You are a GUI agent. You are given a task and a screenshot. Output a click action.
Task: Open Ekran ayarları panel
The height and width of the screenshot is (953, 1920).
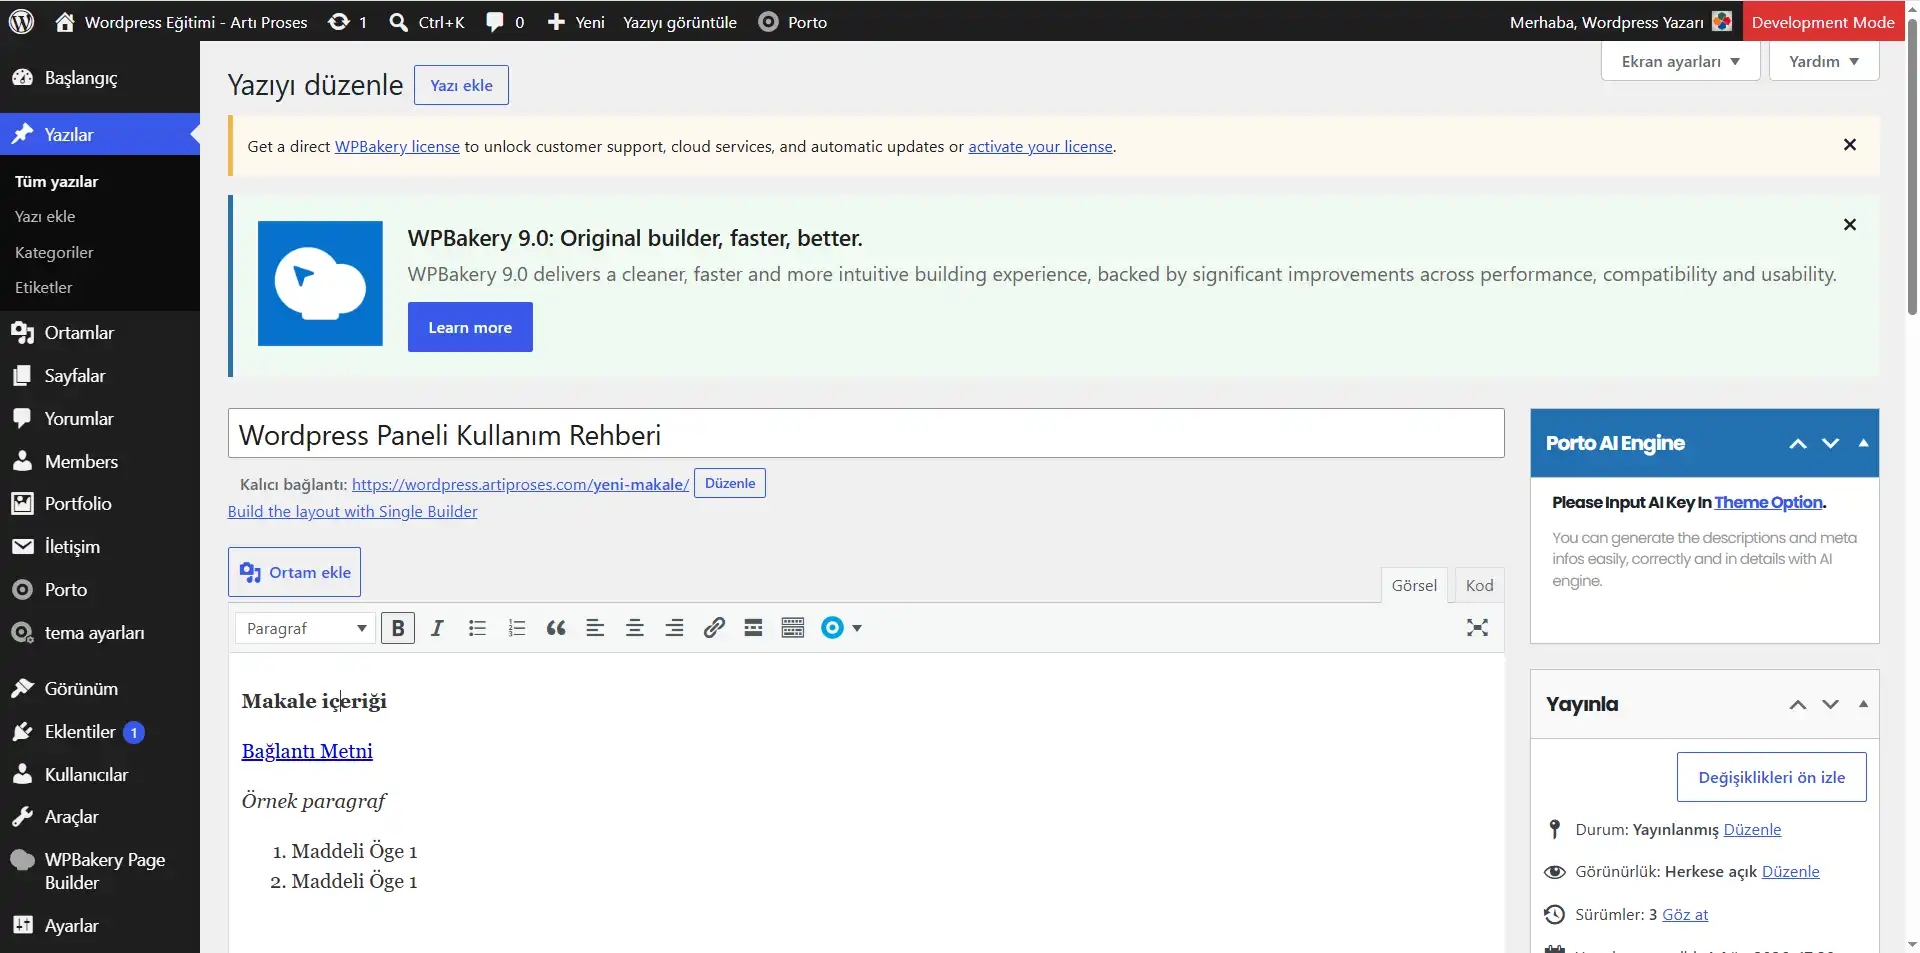(x=1680, y=61)
